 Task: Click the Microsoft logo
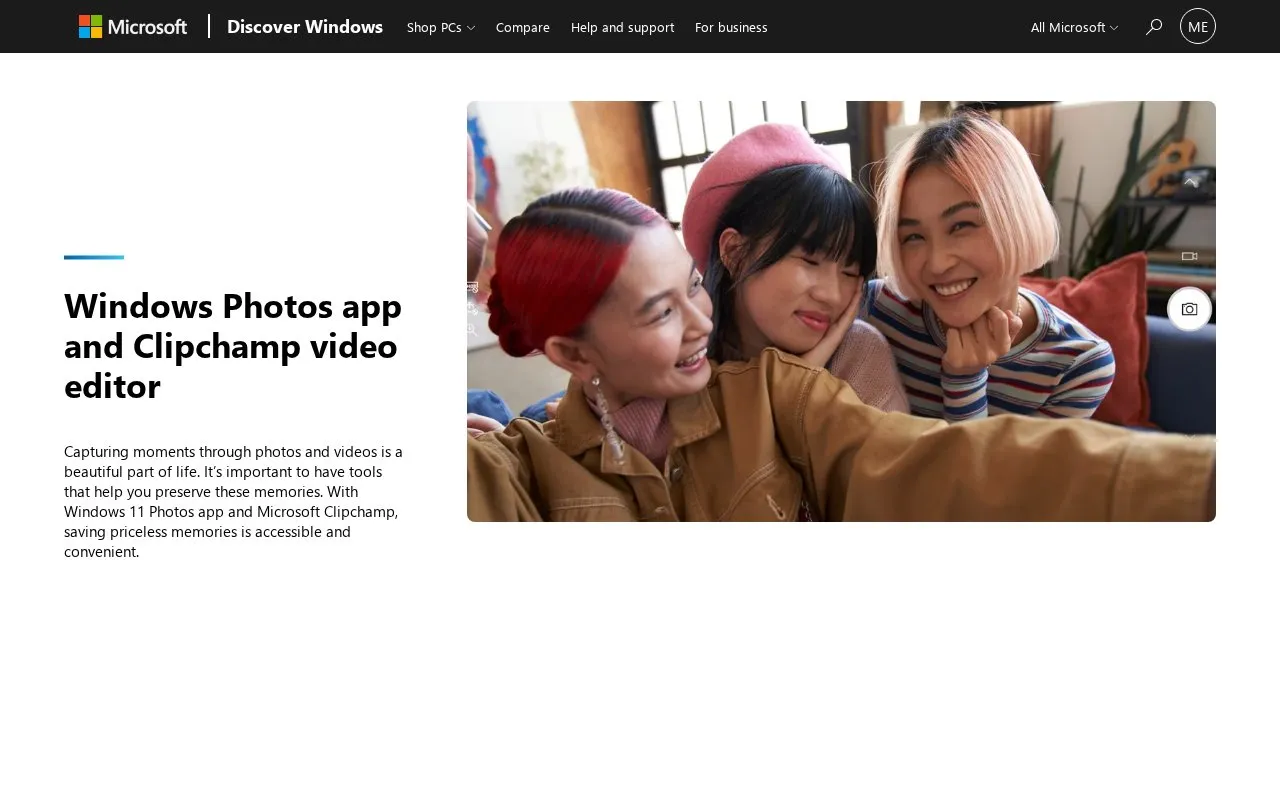[133, 27]
